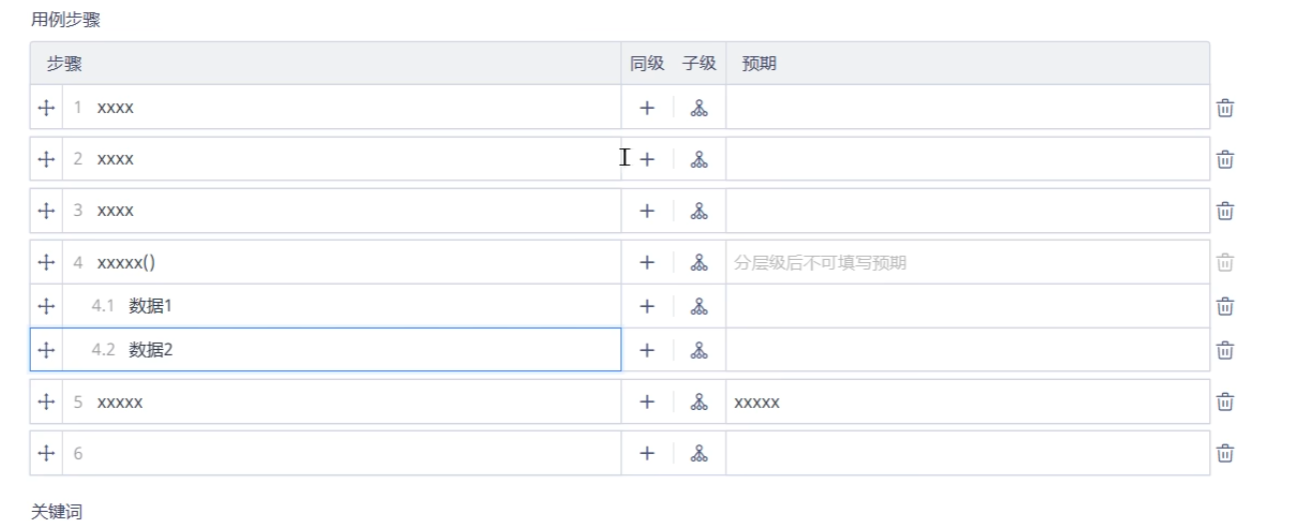Delete step 1 using trash icon
Viewport: 1299px width, 521px height.
coord(1225,108)
